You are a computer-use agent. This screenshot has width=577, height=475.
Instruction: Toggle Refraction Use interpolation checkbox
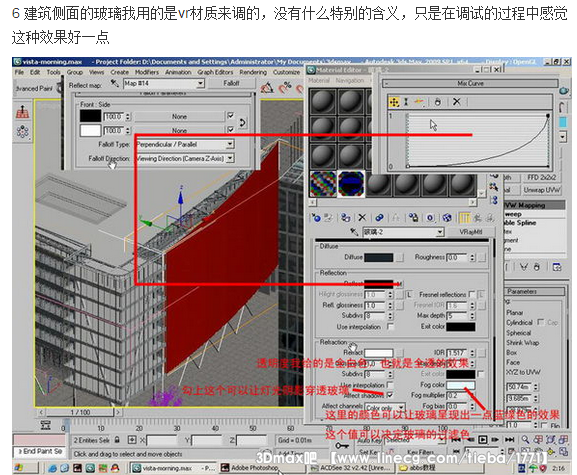point(390,385)
